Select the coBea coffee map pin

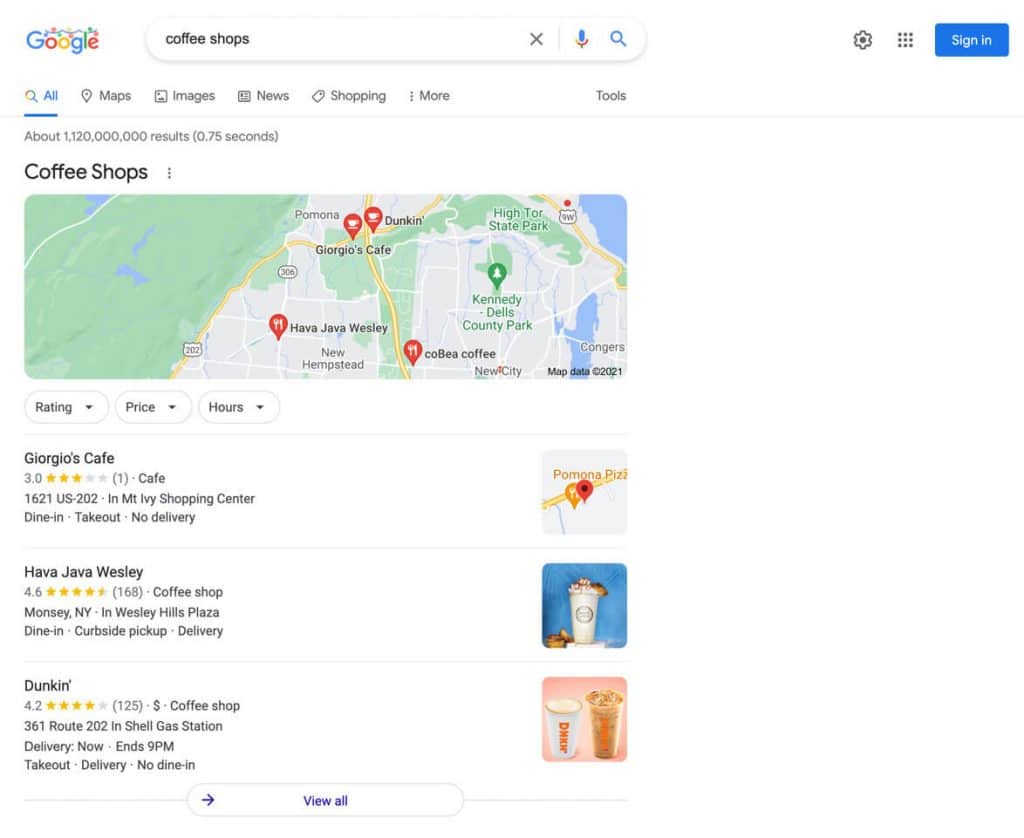click(412, 352)
